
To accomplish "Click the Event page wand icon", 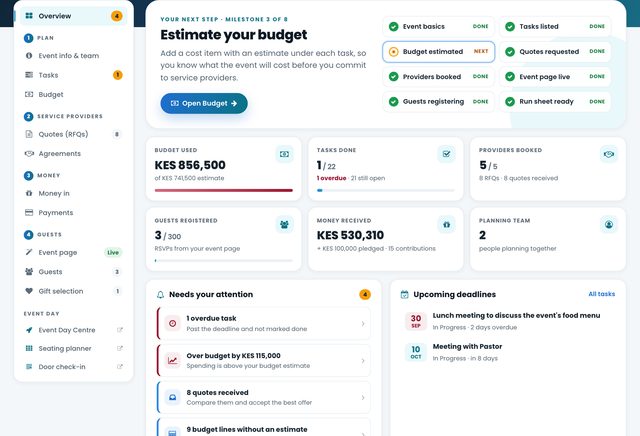I will pyautogui.click(x=29, y=252).
